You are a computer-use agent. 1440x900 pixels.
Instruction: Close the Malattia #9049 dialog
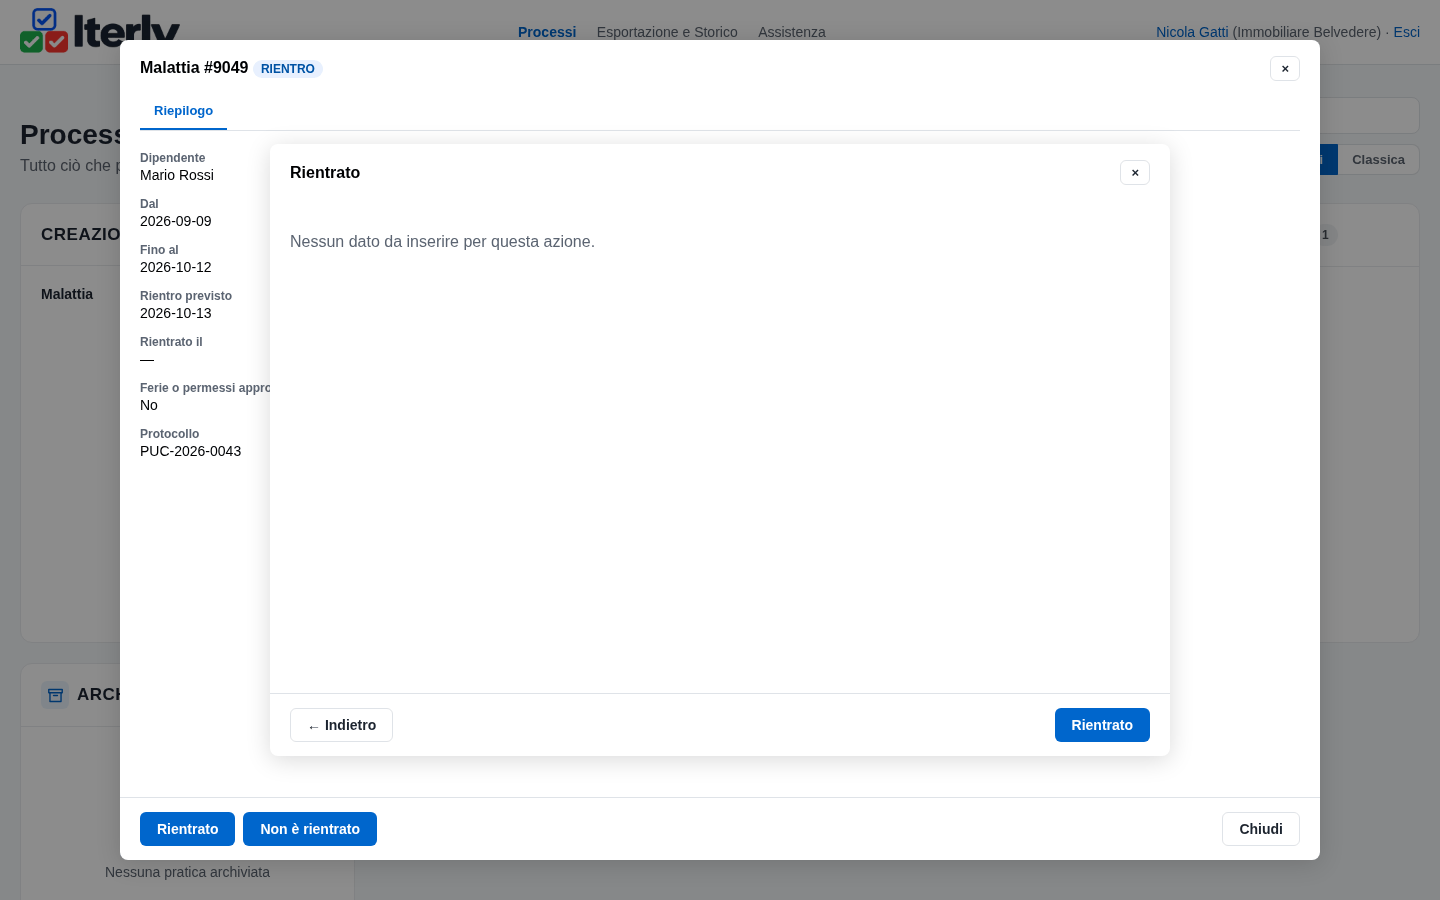(x=1285, y=69)
